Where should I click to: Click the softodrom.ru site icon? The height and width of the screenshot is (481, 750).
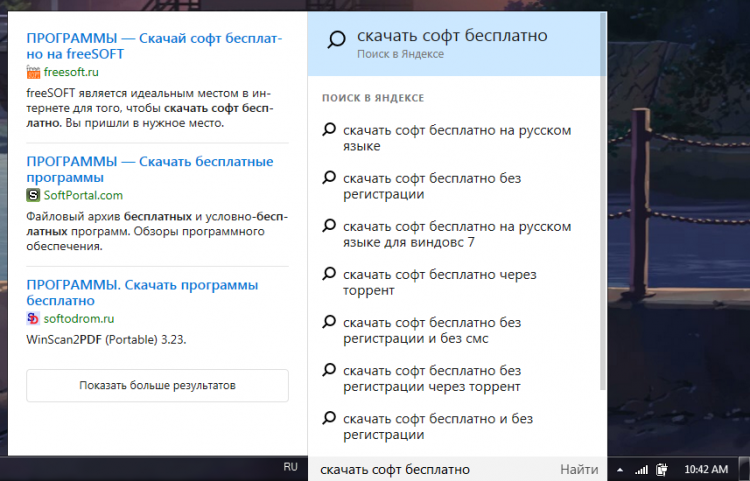click(33, 319)
